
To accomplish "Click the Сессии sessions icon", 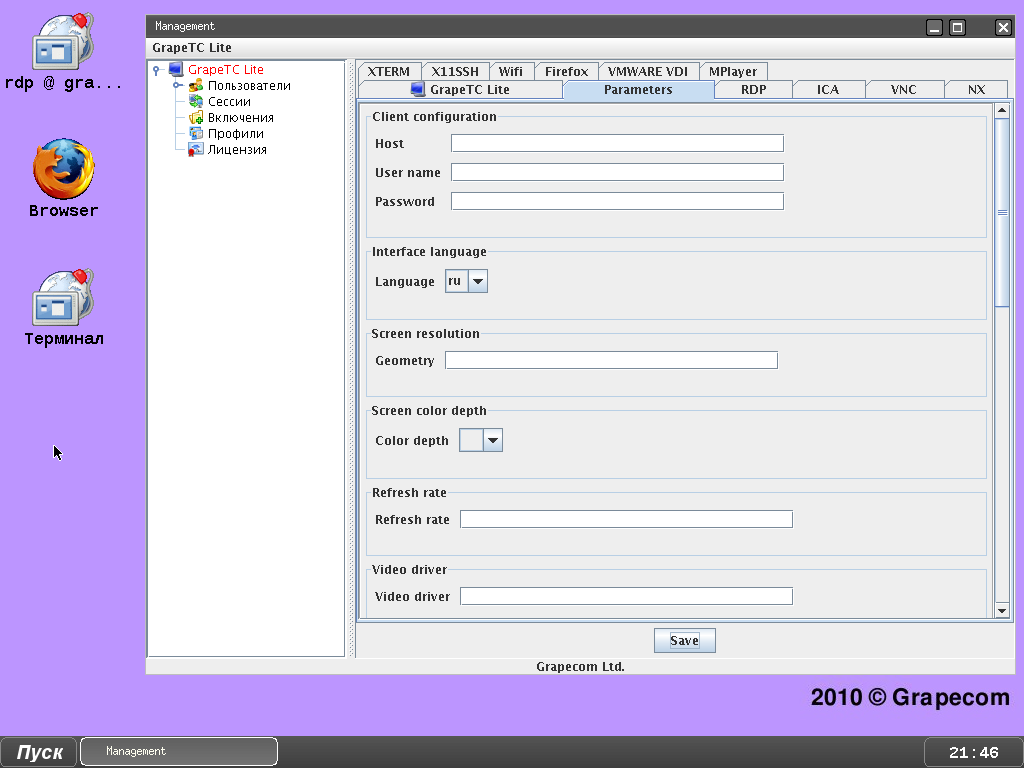I will pos(196,101).
